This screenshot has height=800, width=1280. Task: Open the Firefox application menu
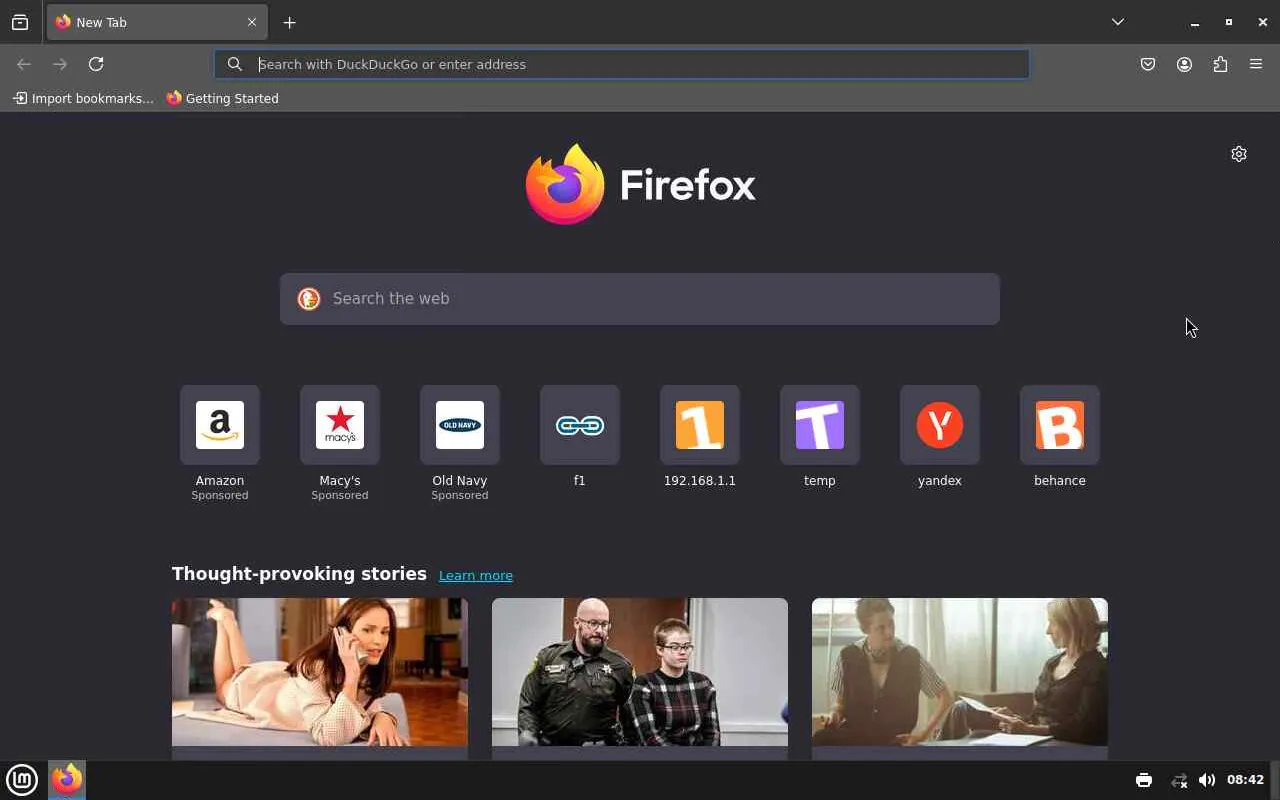click(x=1256, y=64)
